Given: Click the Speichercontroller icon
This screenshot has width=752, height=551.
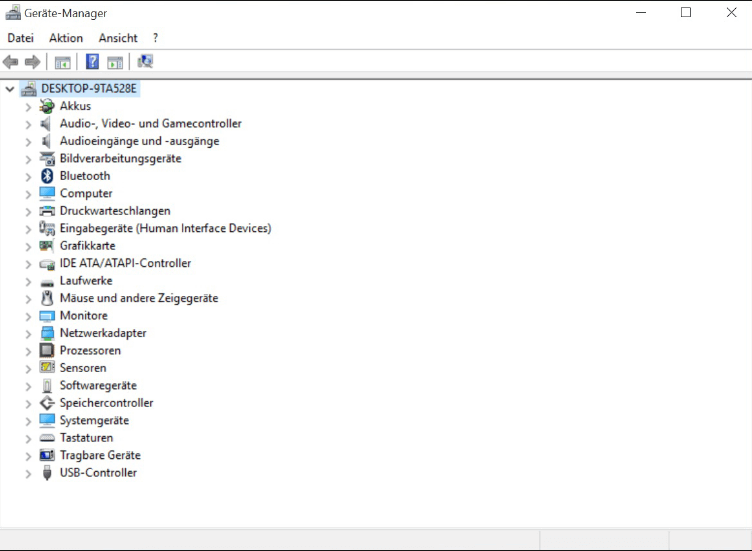Looking at the screenshot, I should click(x=47, y=403).
